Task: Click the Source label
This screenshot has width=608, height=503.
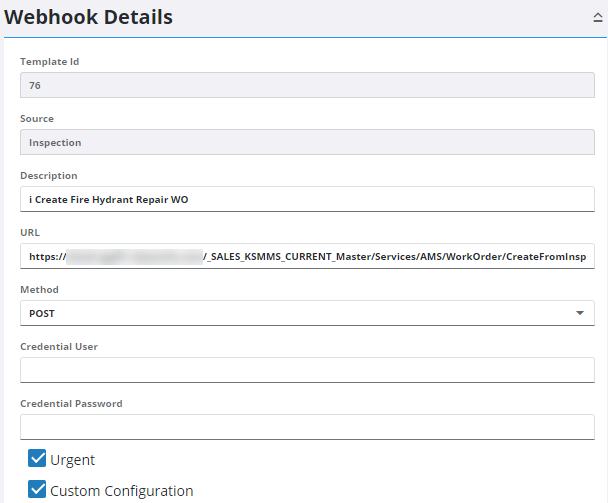Action: tap(37, 119)
